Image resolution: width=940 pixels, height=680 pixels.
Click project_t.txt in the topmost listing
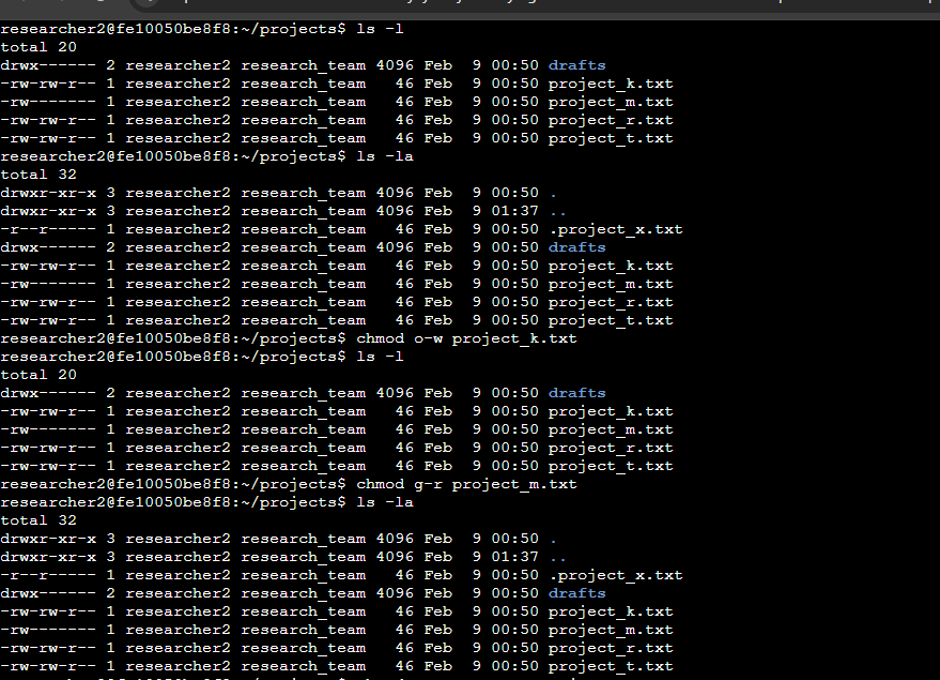tap(610, 138)
